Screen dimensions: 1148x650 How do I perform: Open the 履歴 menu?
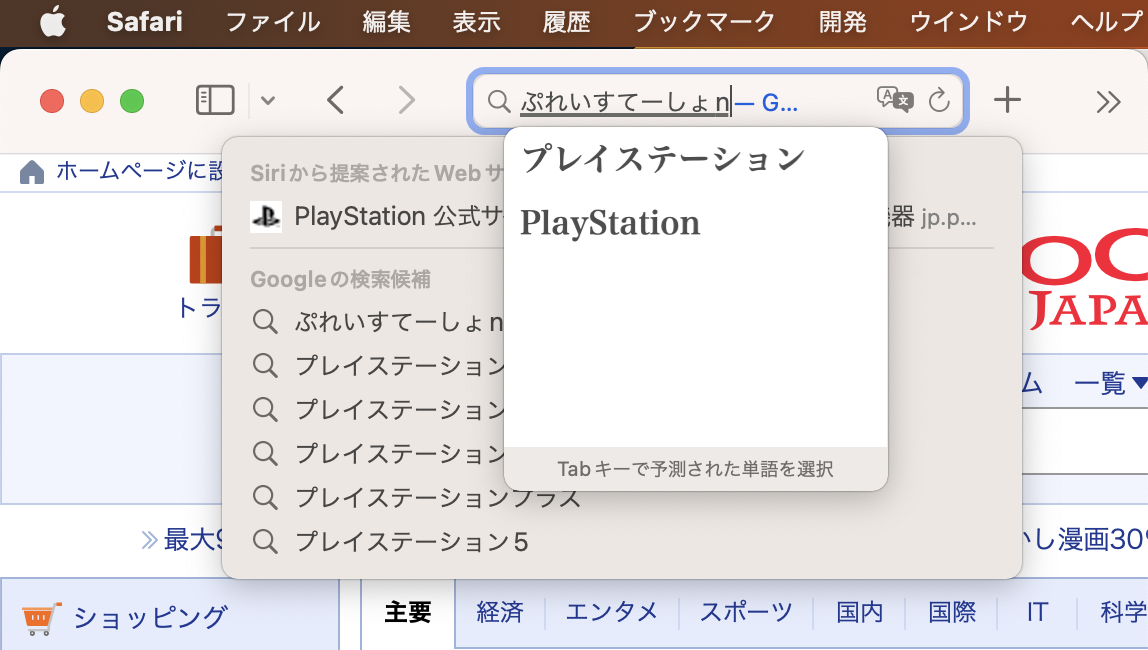pos(567,22)
